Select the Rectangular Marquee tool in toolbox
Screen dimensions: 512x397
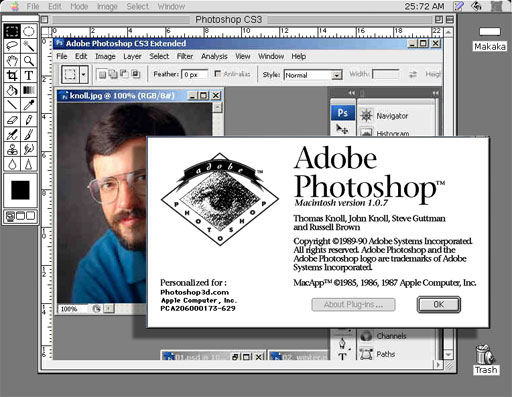click(12, 31)
